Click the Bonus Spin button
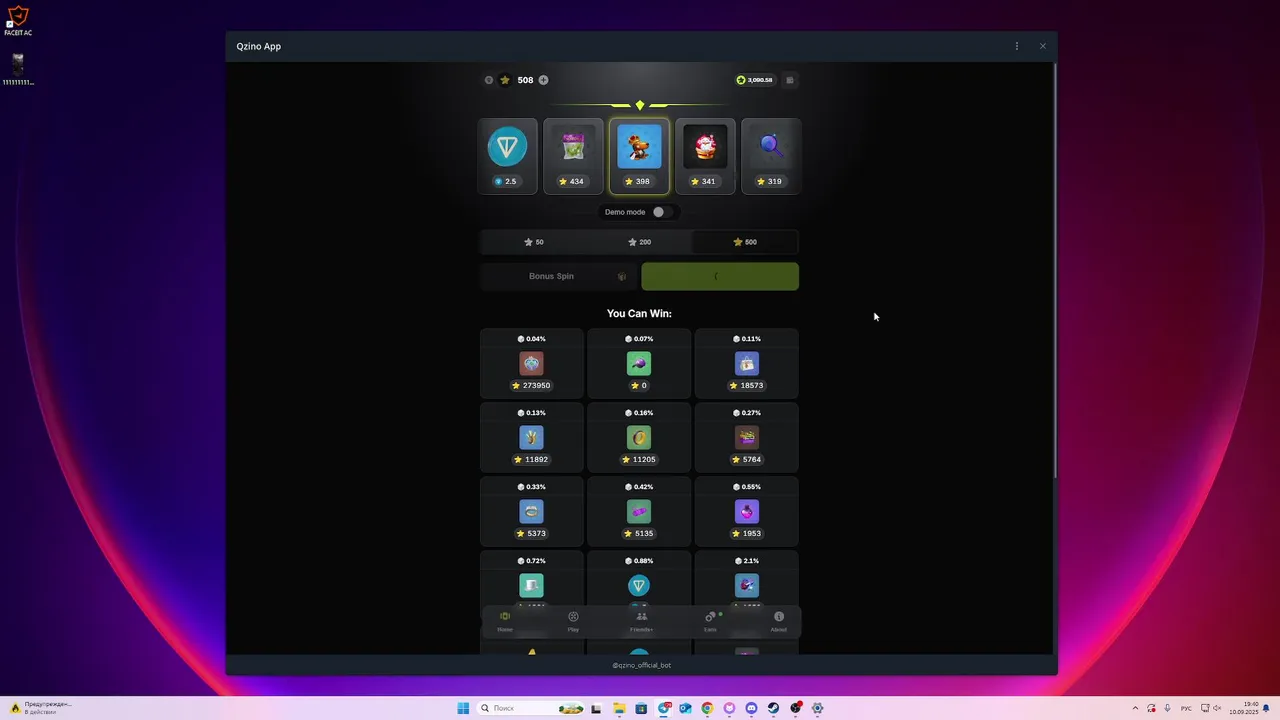Viewport: 1280px width, 720px height. pos(558,276)
